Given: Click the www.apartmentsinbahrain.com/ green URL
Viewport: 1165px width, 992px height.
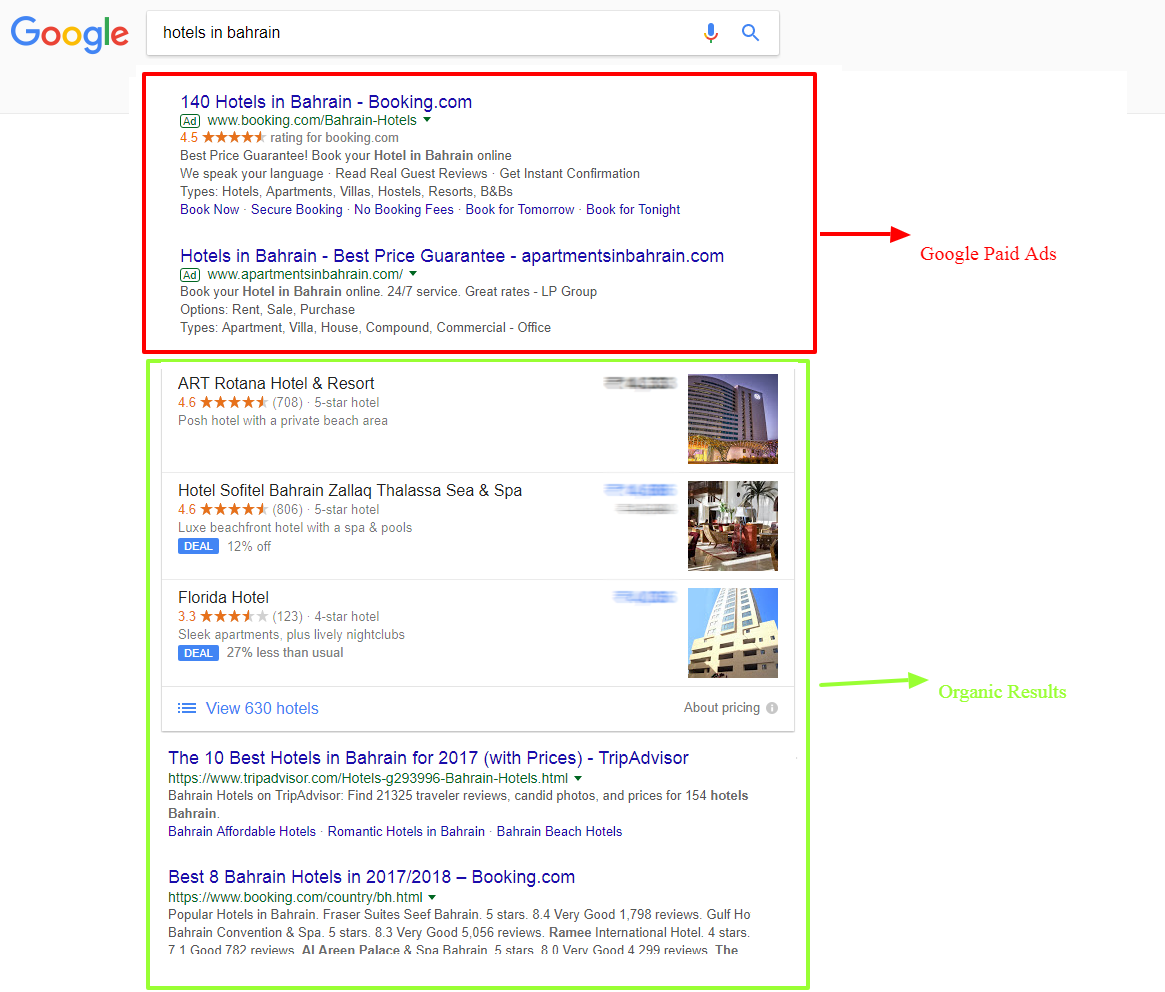Looking at the screenshot, I should pos(305,274).
